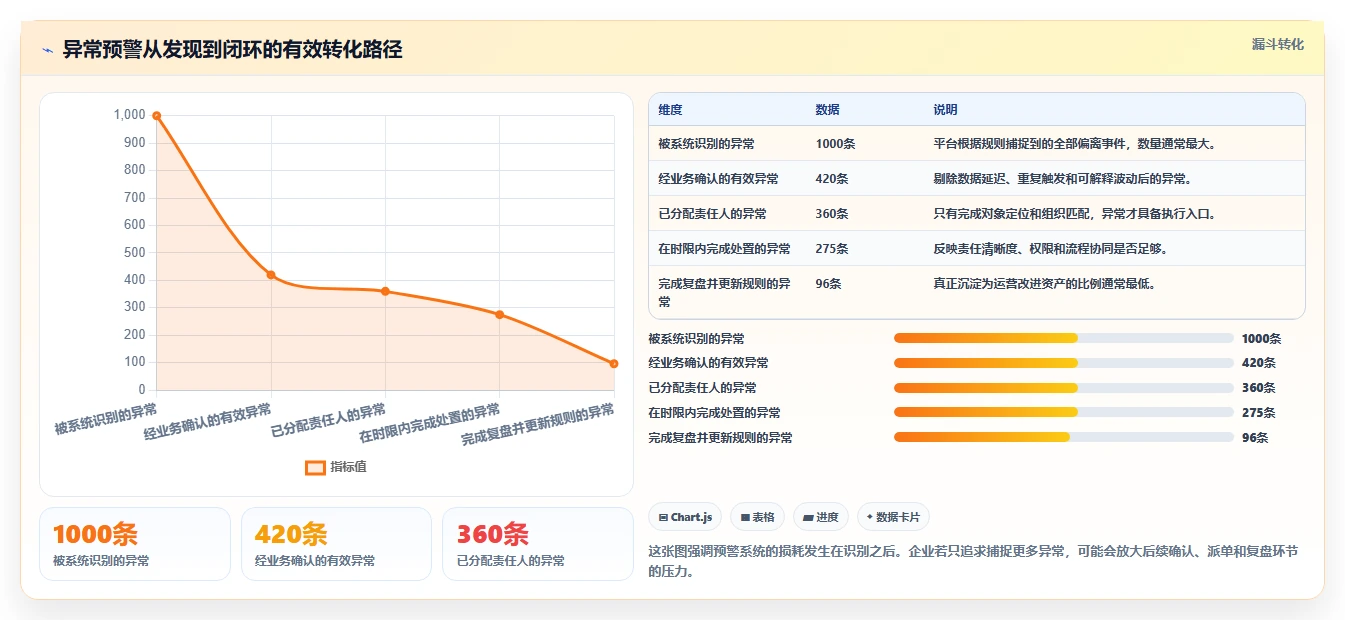Viewport: 1345px width, 620px height.
Task: Click the progress value 360条
Action: tap(1258, 388)
